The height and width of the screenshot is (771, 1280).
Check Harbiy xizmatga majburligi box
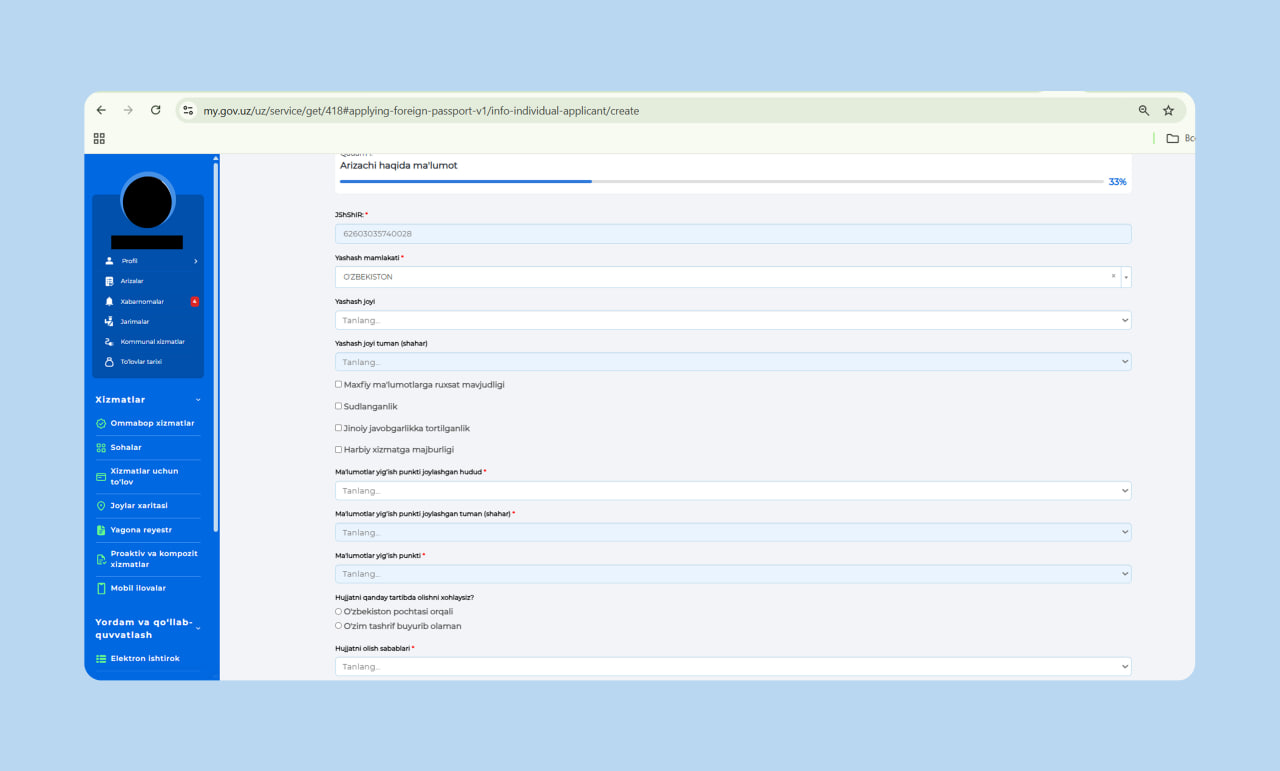tap(338, 449)
